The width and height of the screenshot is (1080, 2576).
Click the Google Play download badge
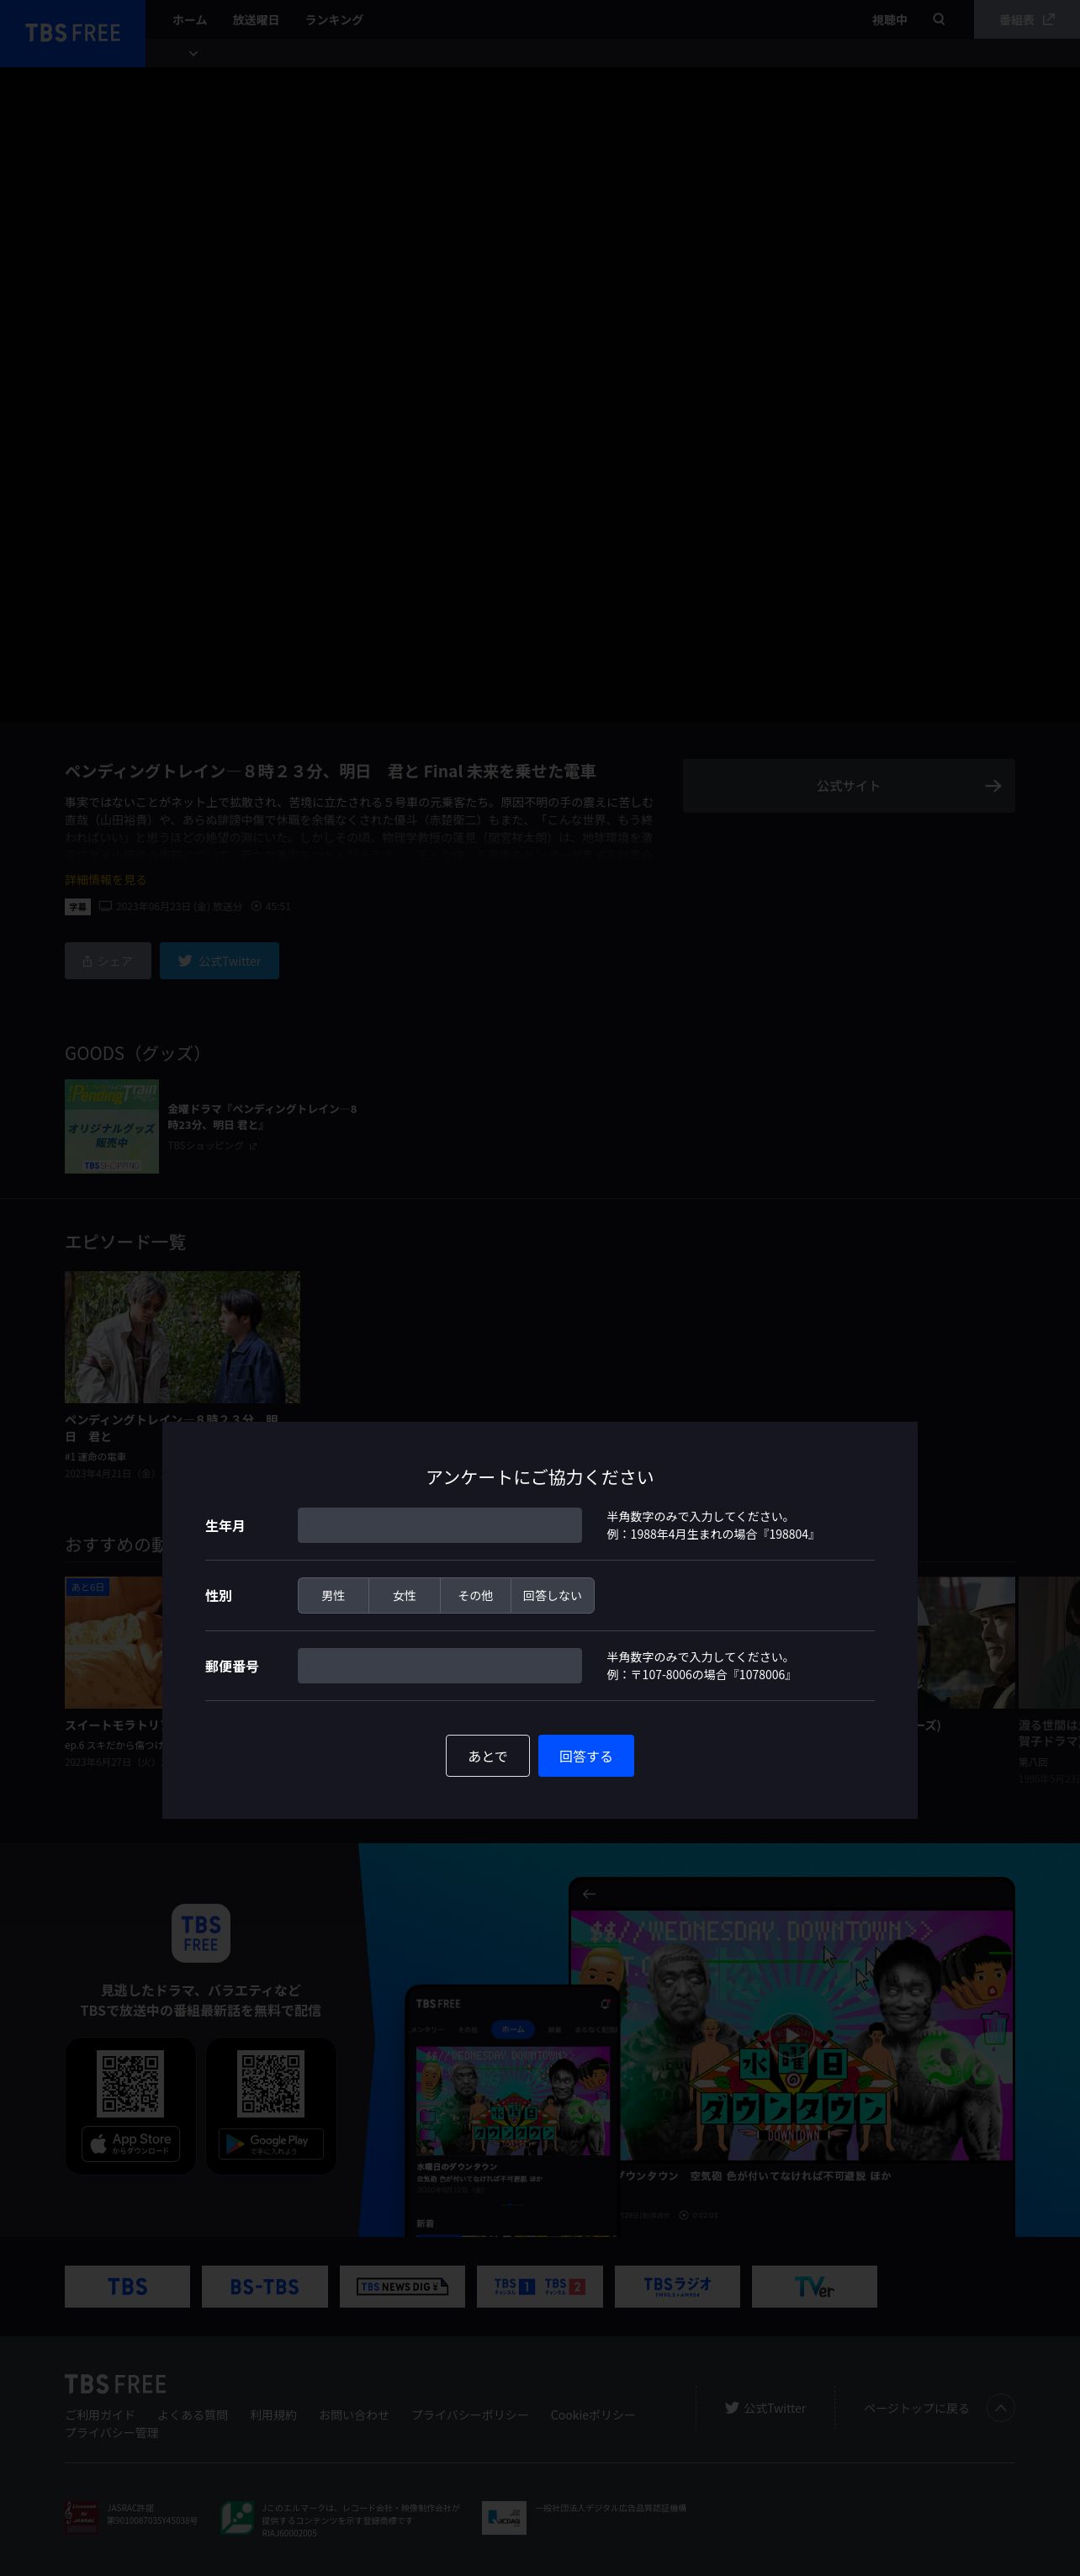pyautogui.click(x=271, y=2143)
